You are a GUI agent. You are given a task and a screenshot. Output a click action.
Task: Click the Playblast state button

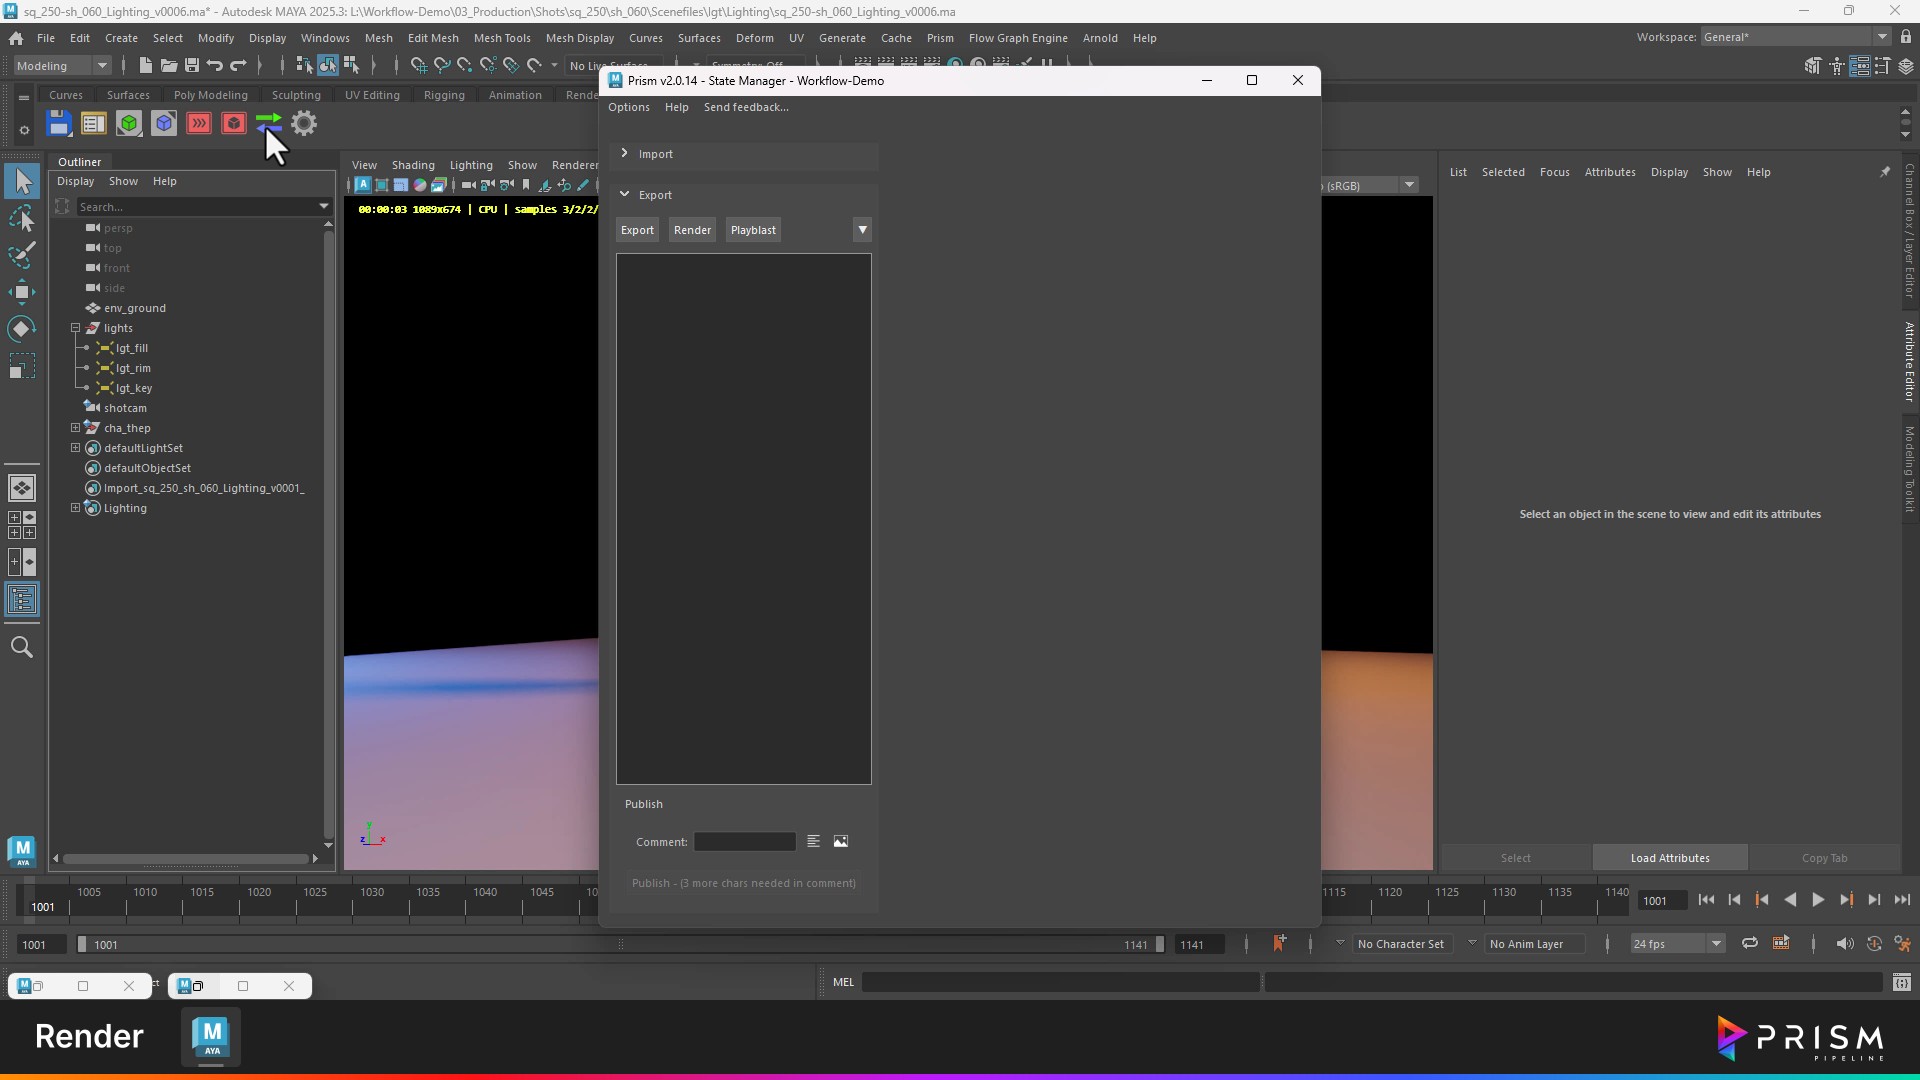click(753, 230)
